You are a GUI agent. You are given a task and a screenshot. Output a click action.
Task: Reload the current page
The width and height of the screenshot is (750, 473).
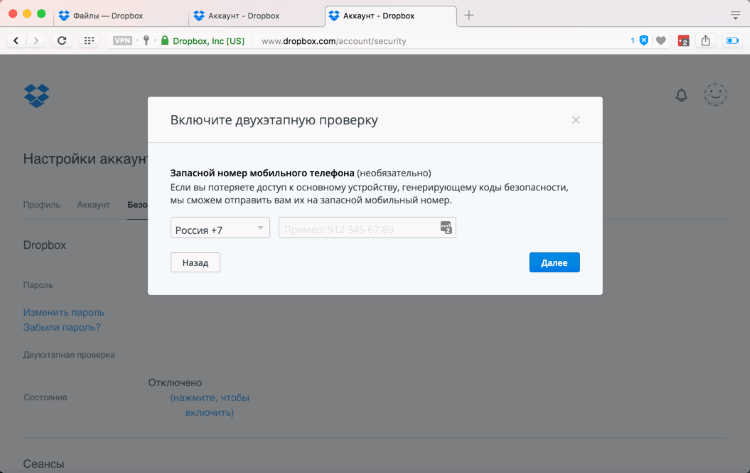(62, 40)
